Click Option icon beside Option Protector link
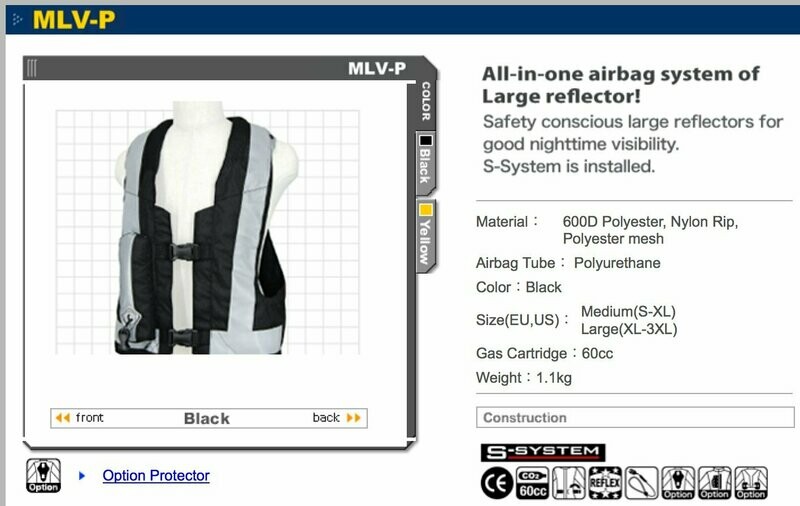 [43, 475]
